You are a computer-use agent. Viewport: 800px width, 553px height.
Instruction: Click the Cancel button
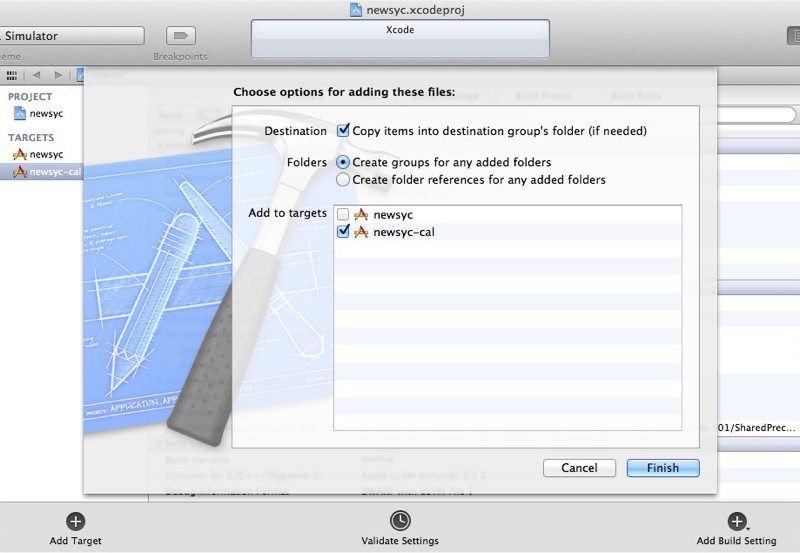click(x=579, y=468)
